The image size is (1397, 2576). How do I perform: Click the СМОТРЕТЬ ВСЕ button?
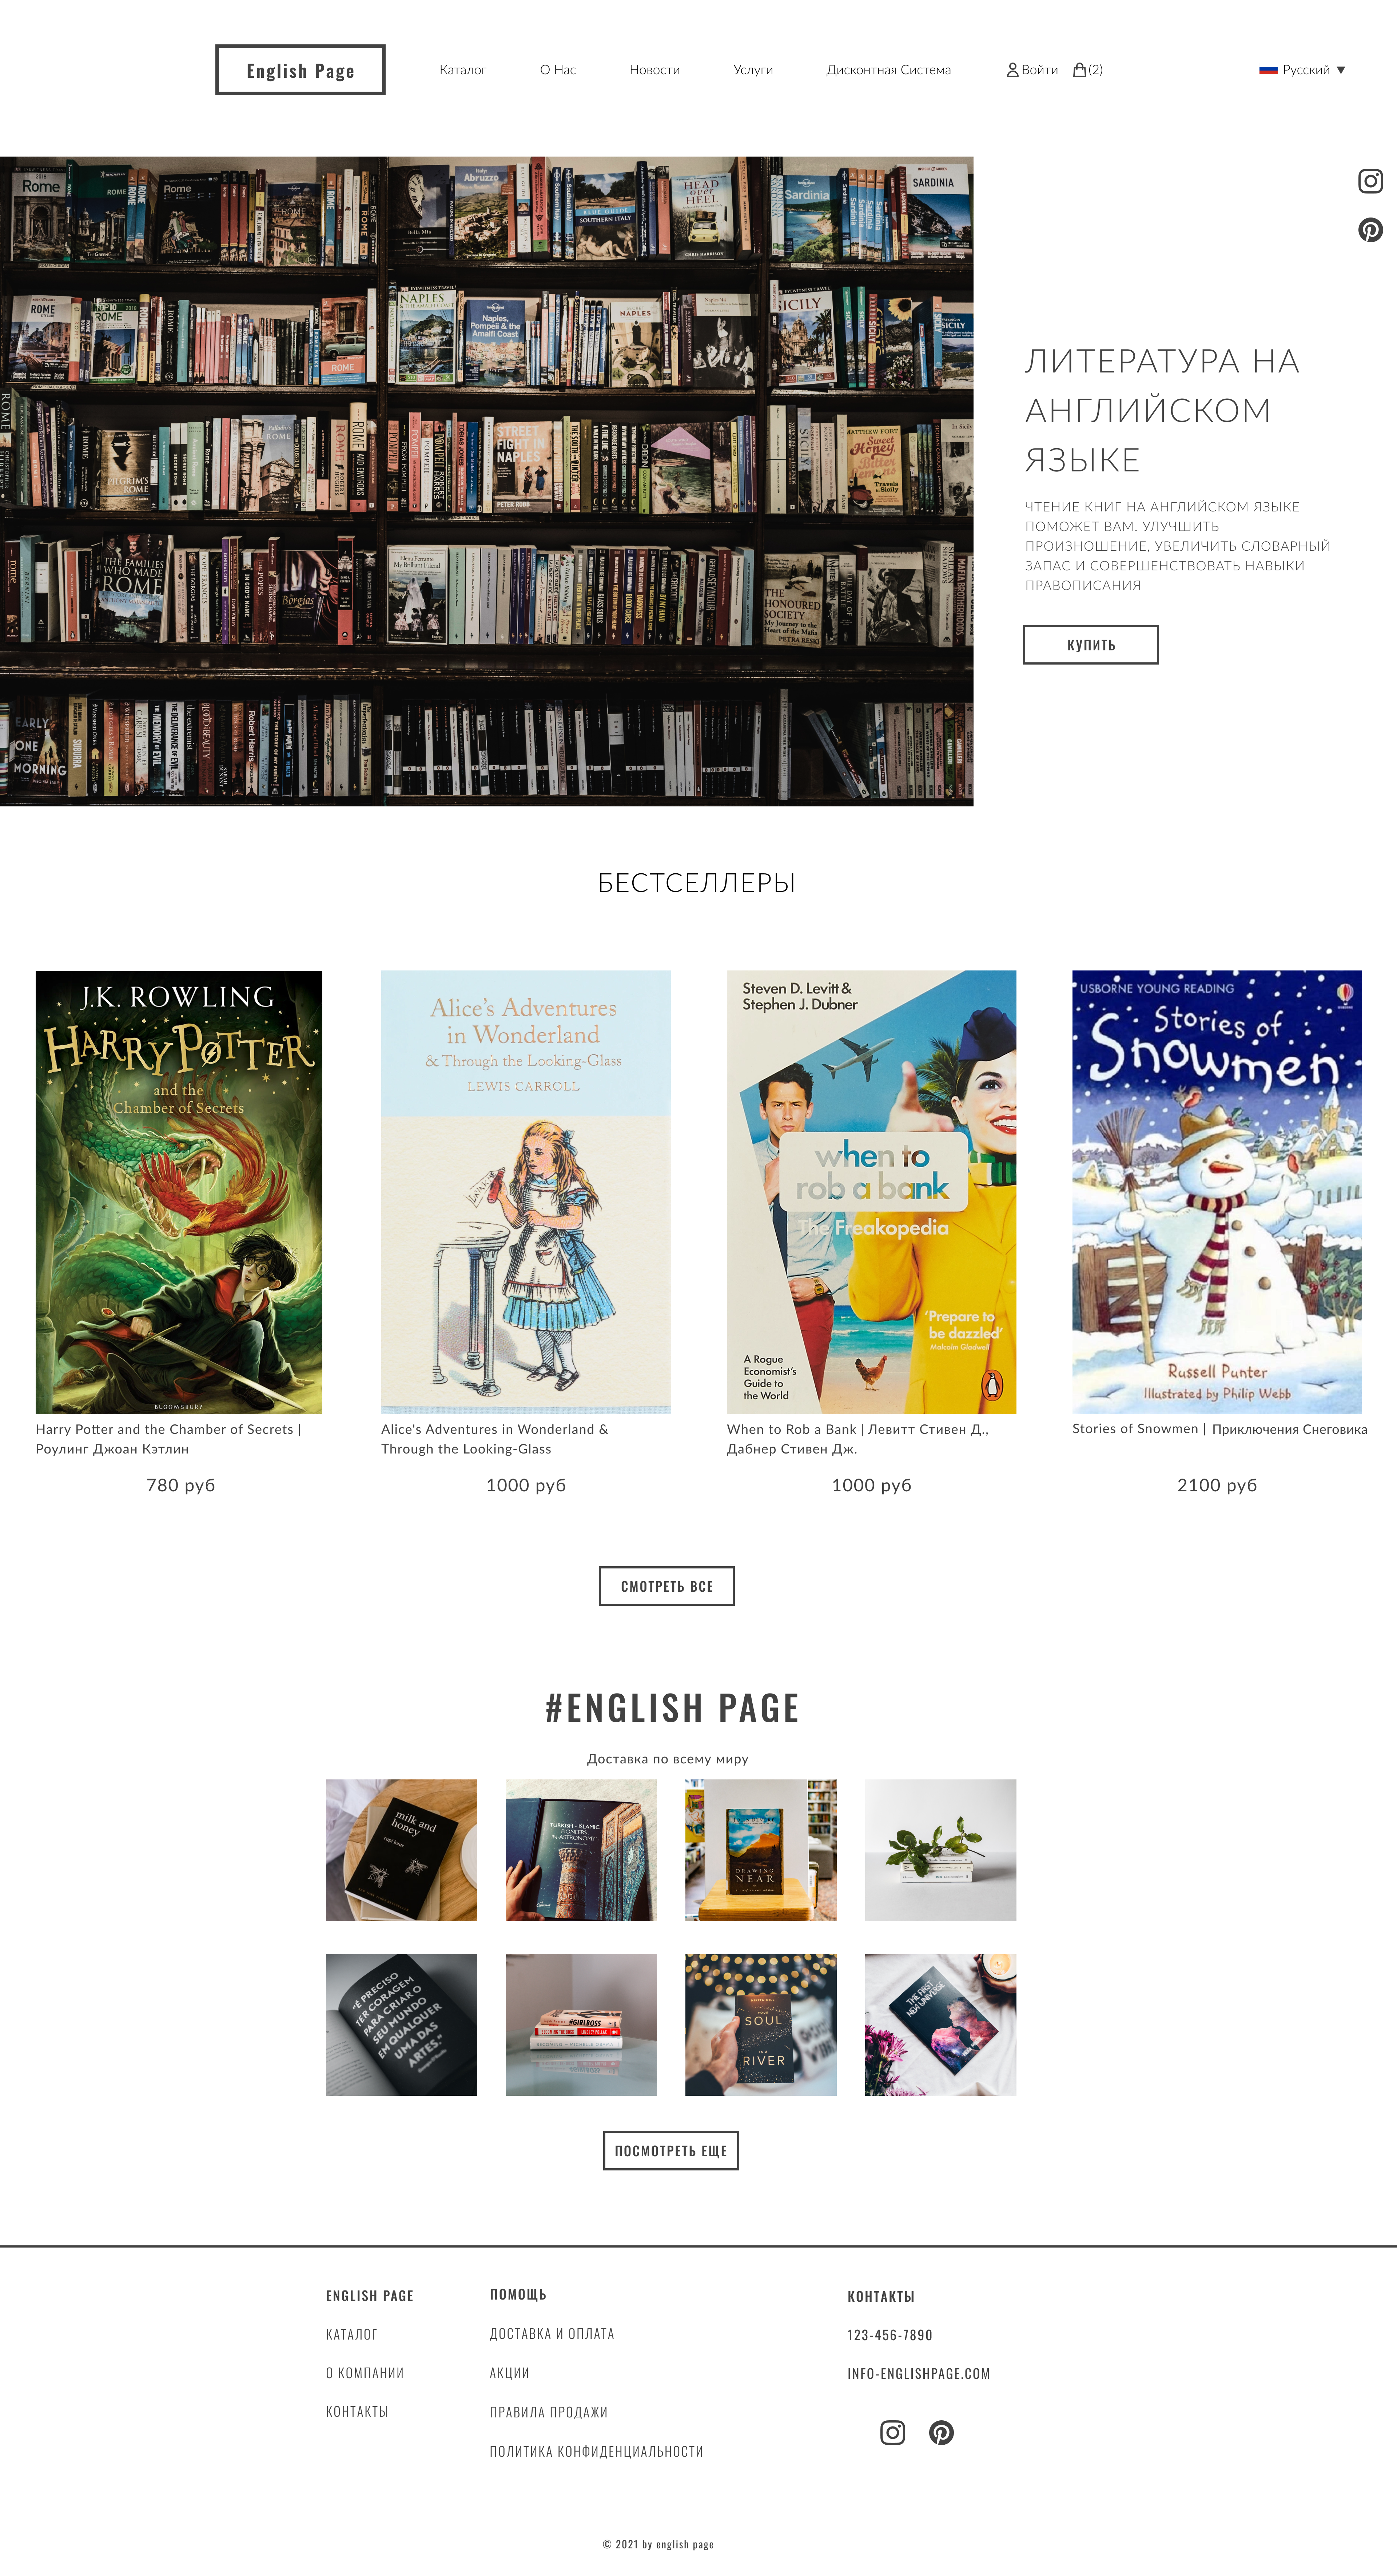pos(667,1586)
